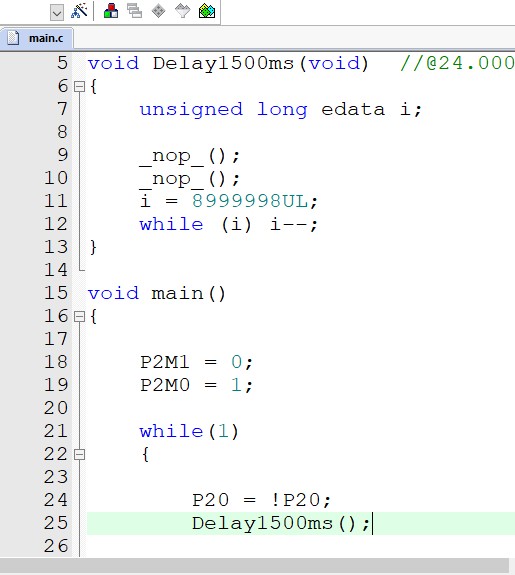515x575 pixels.
Task: Collapse the while(1) block fold marker
Action: click(x=79, y=454)
